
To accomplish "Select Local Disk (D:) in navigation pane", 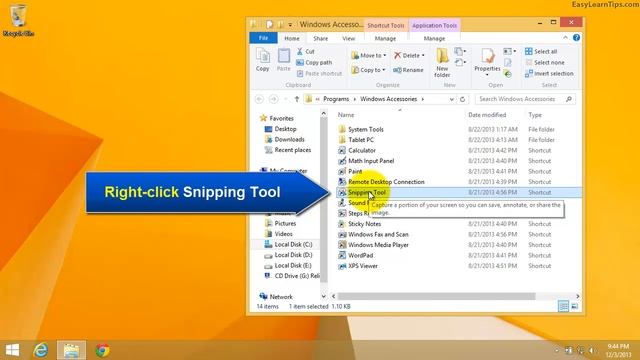I will (x=288, y=255).
